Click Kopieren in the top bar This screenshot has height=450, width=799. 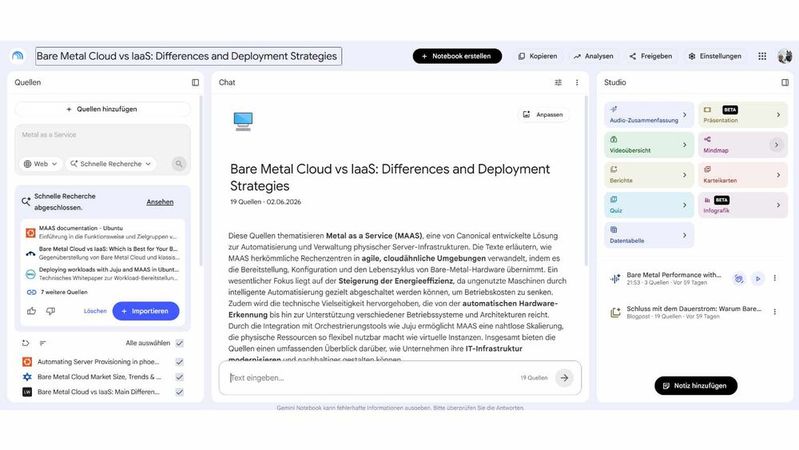click(538, 56)
